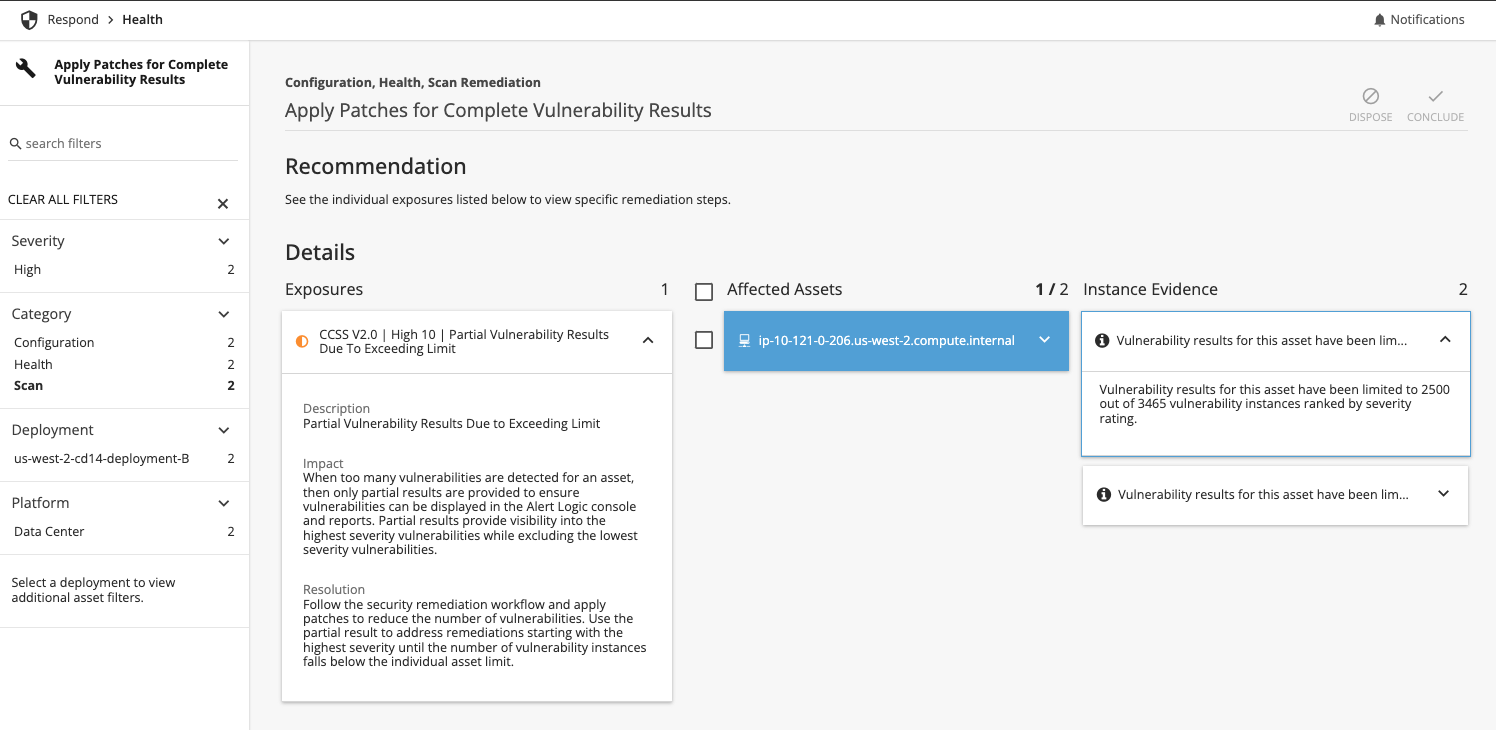
Task: Click the info icon on second evidence card
Action: (x=1104, y=495)
